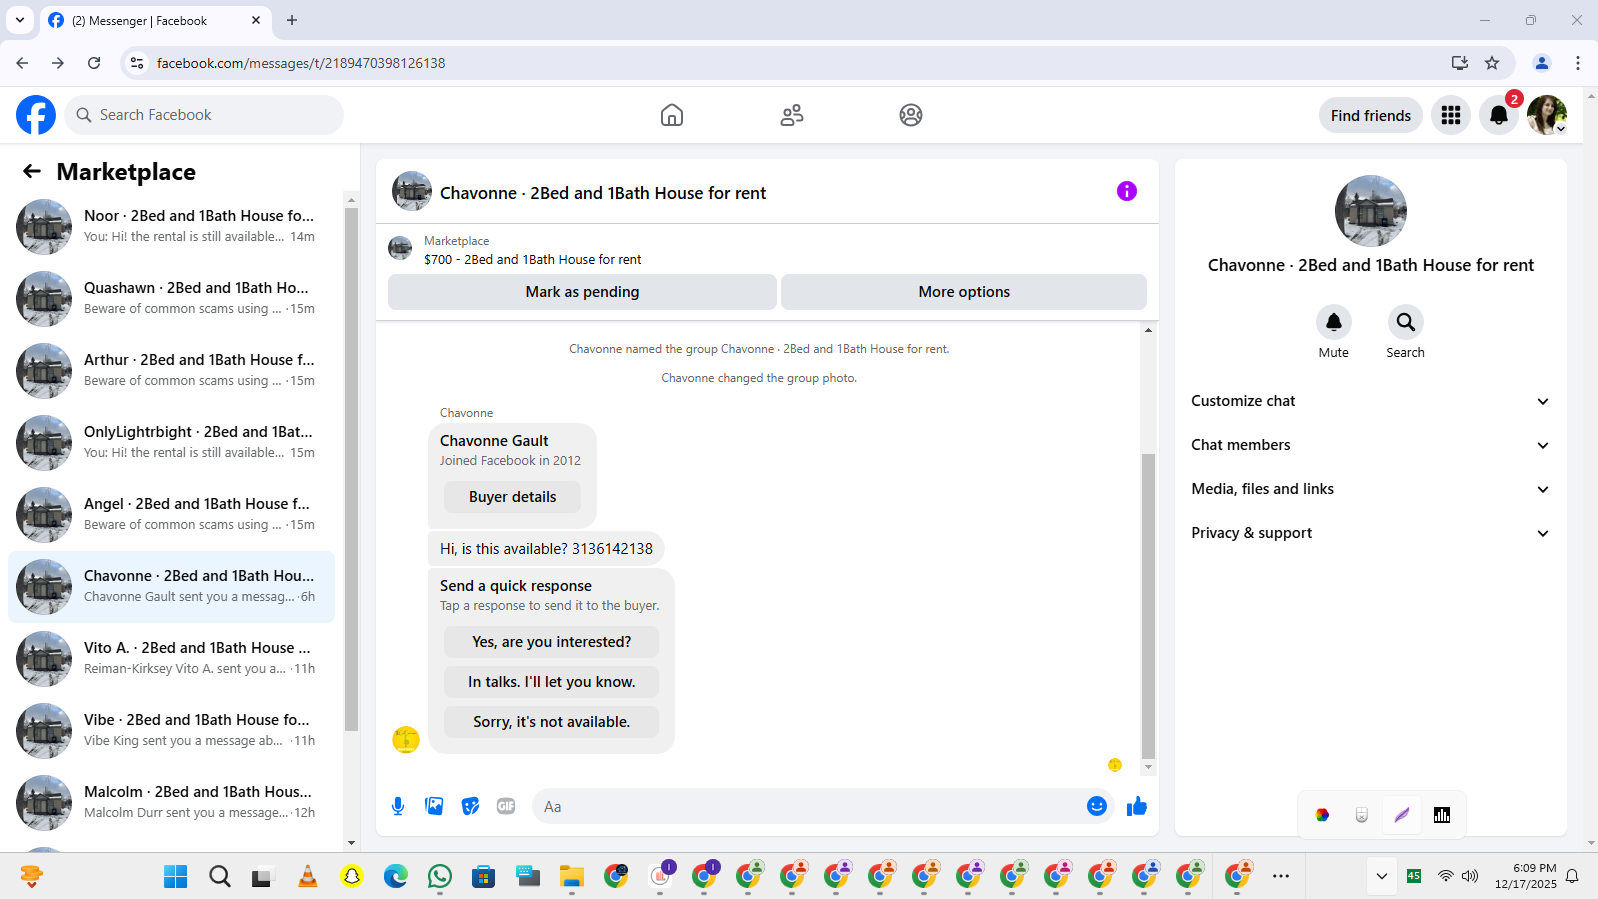Viewport: 1598px width, 899px height.
Task: Send 'In talks. I'll let you know.' response
Action: click(551, 682)
